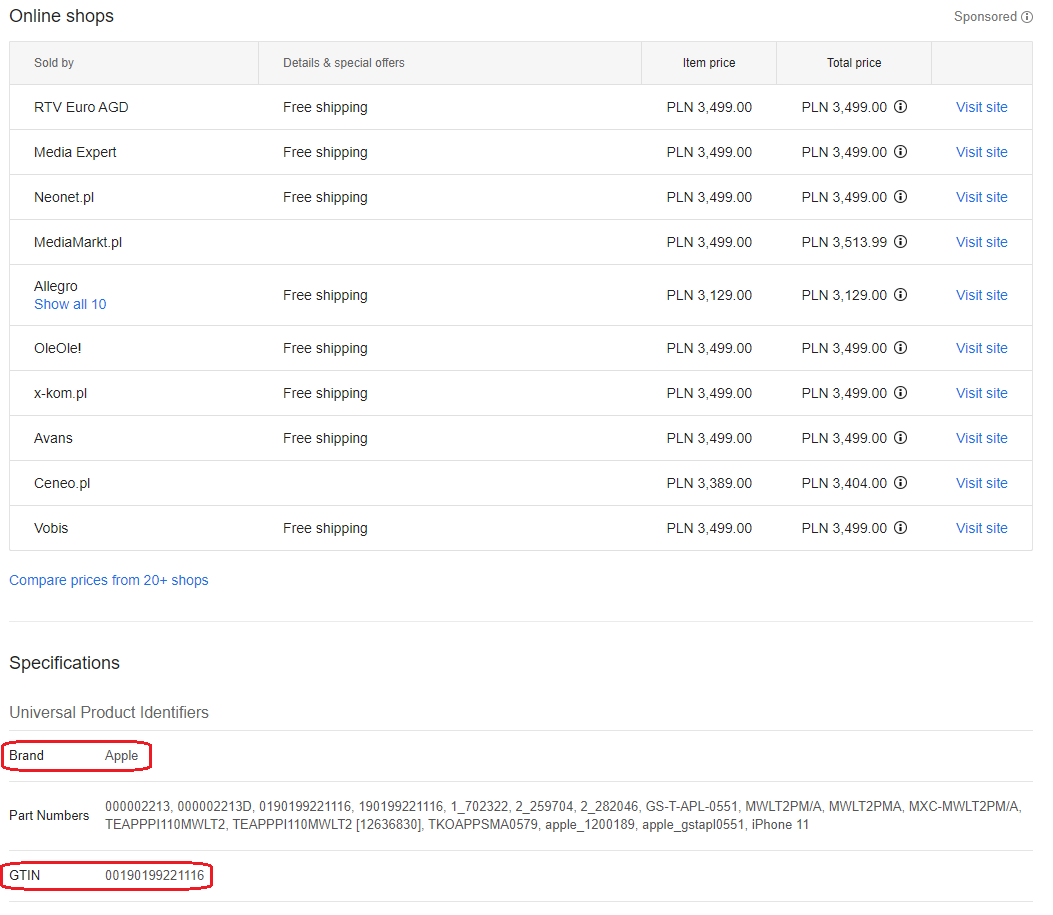Viewport: 1053px width, 915px height.
Task: Open Compare prices from 20+ shops
Action: click(109, 580)
